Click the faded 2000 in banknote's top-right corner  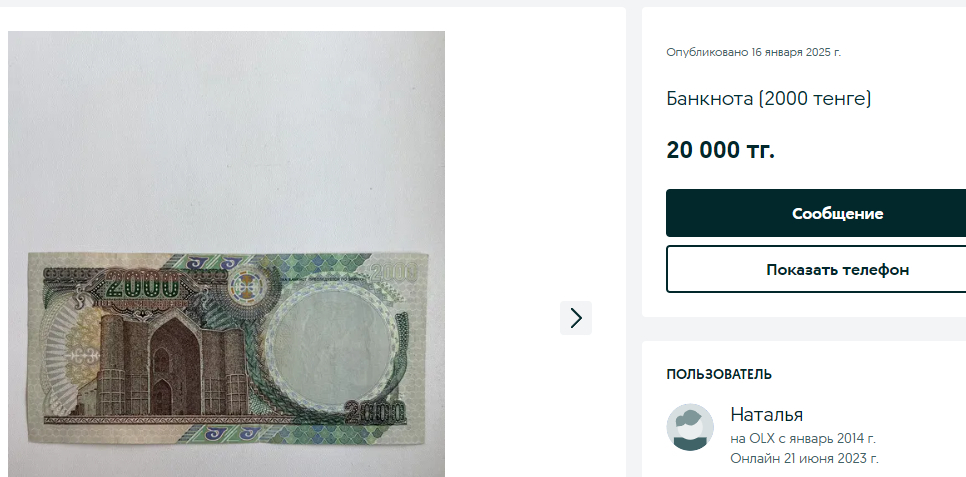[394, 272]
